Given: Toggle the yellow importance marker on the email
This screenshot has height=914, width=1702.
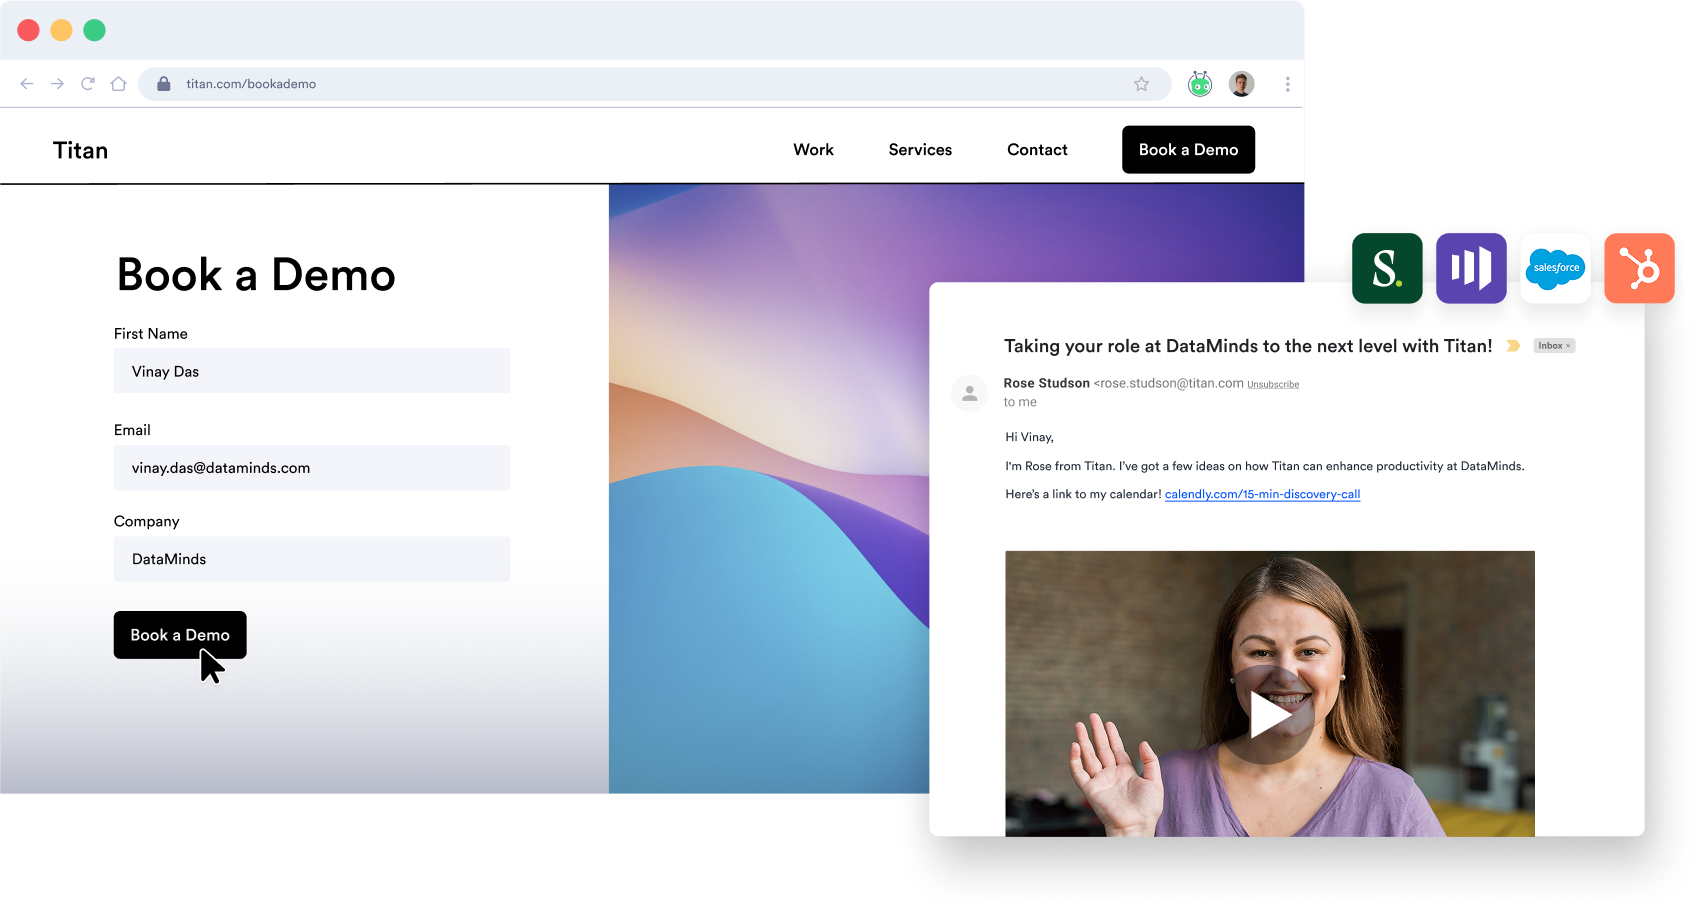Looking at the screenshot, I should 1513,345.
